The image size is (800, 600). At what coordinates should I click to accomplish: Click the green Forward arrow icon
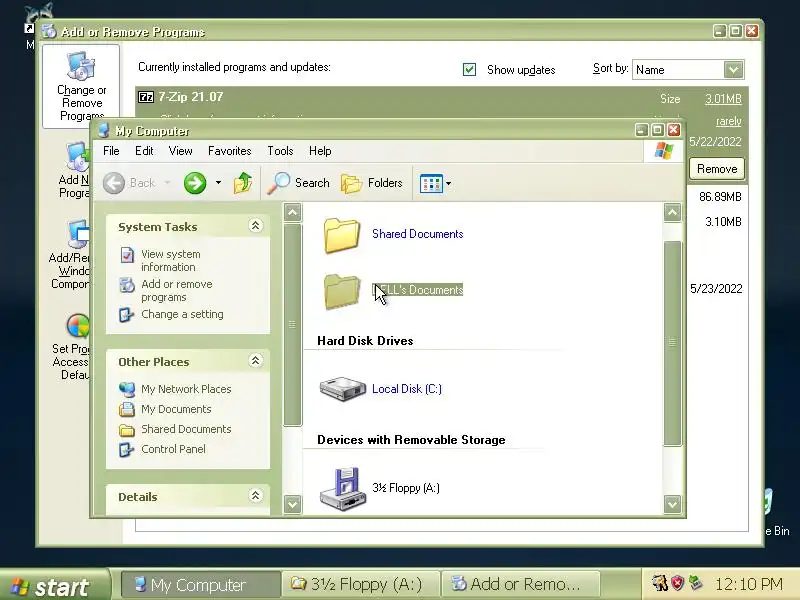coord(195,183)
